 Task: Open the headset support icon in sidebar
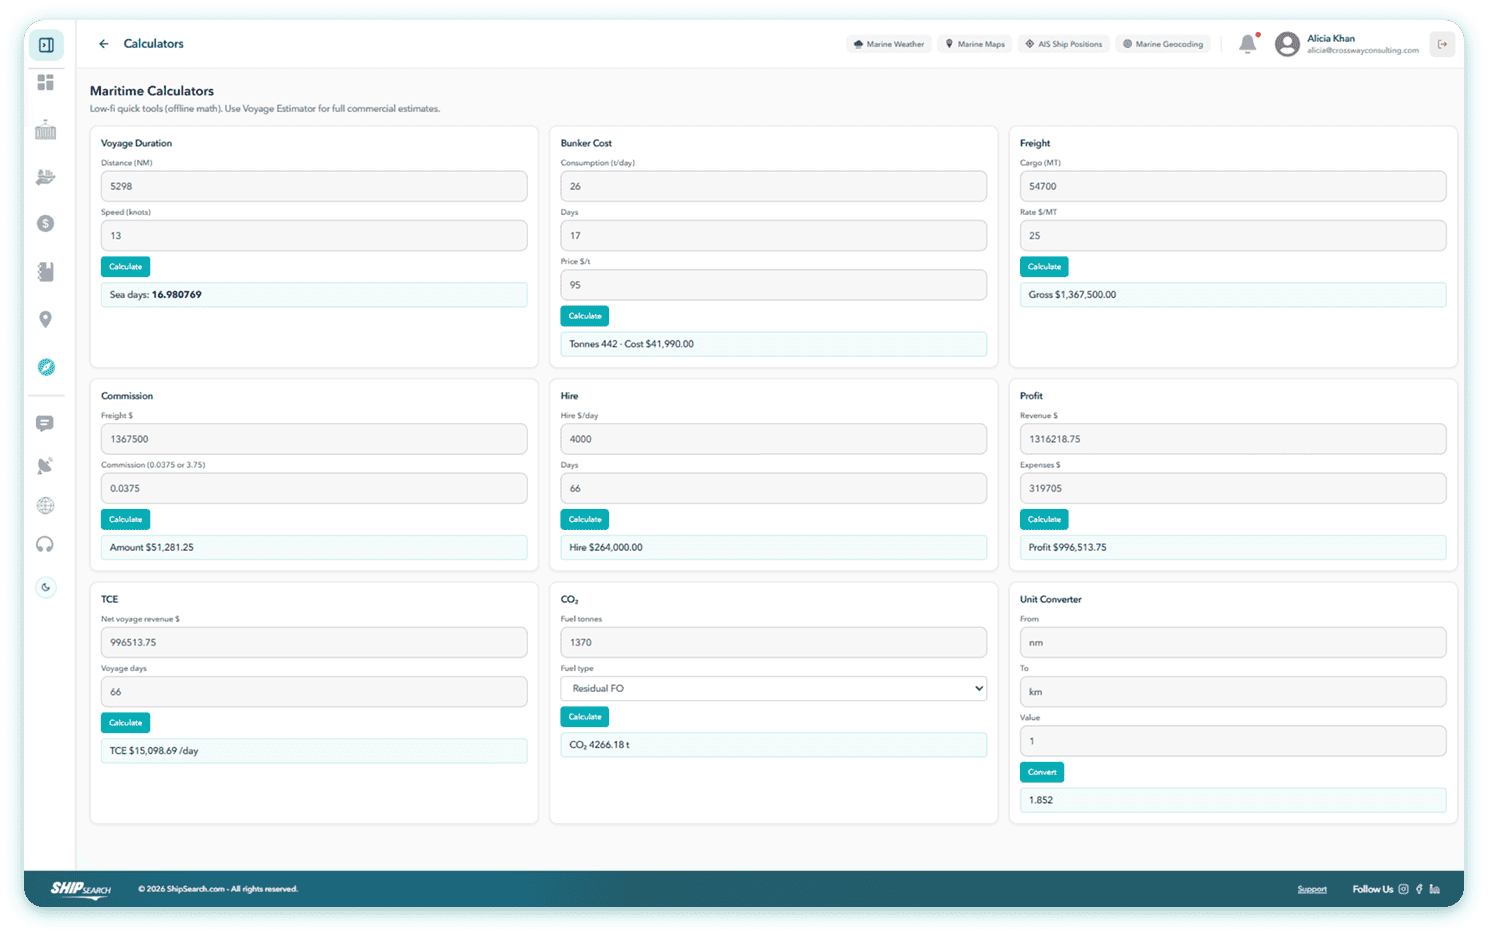tap(45, 545)
